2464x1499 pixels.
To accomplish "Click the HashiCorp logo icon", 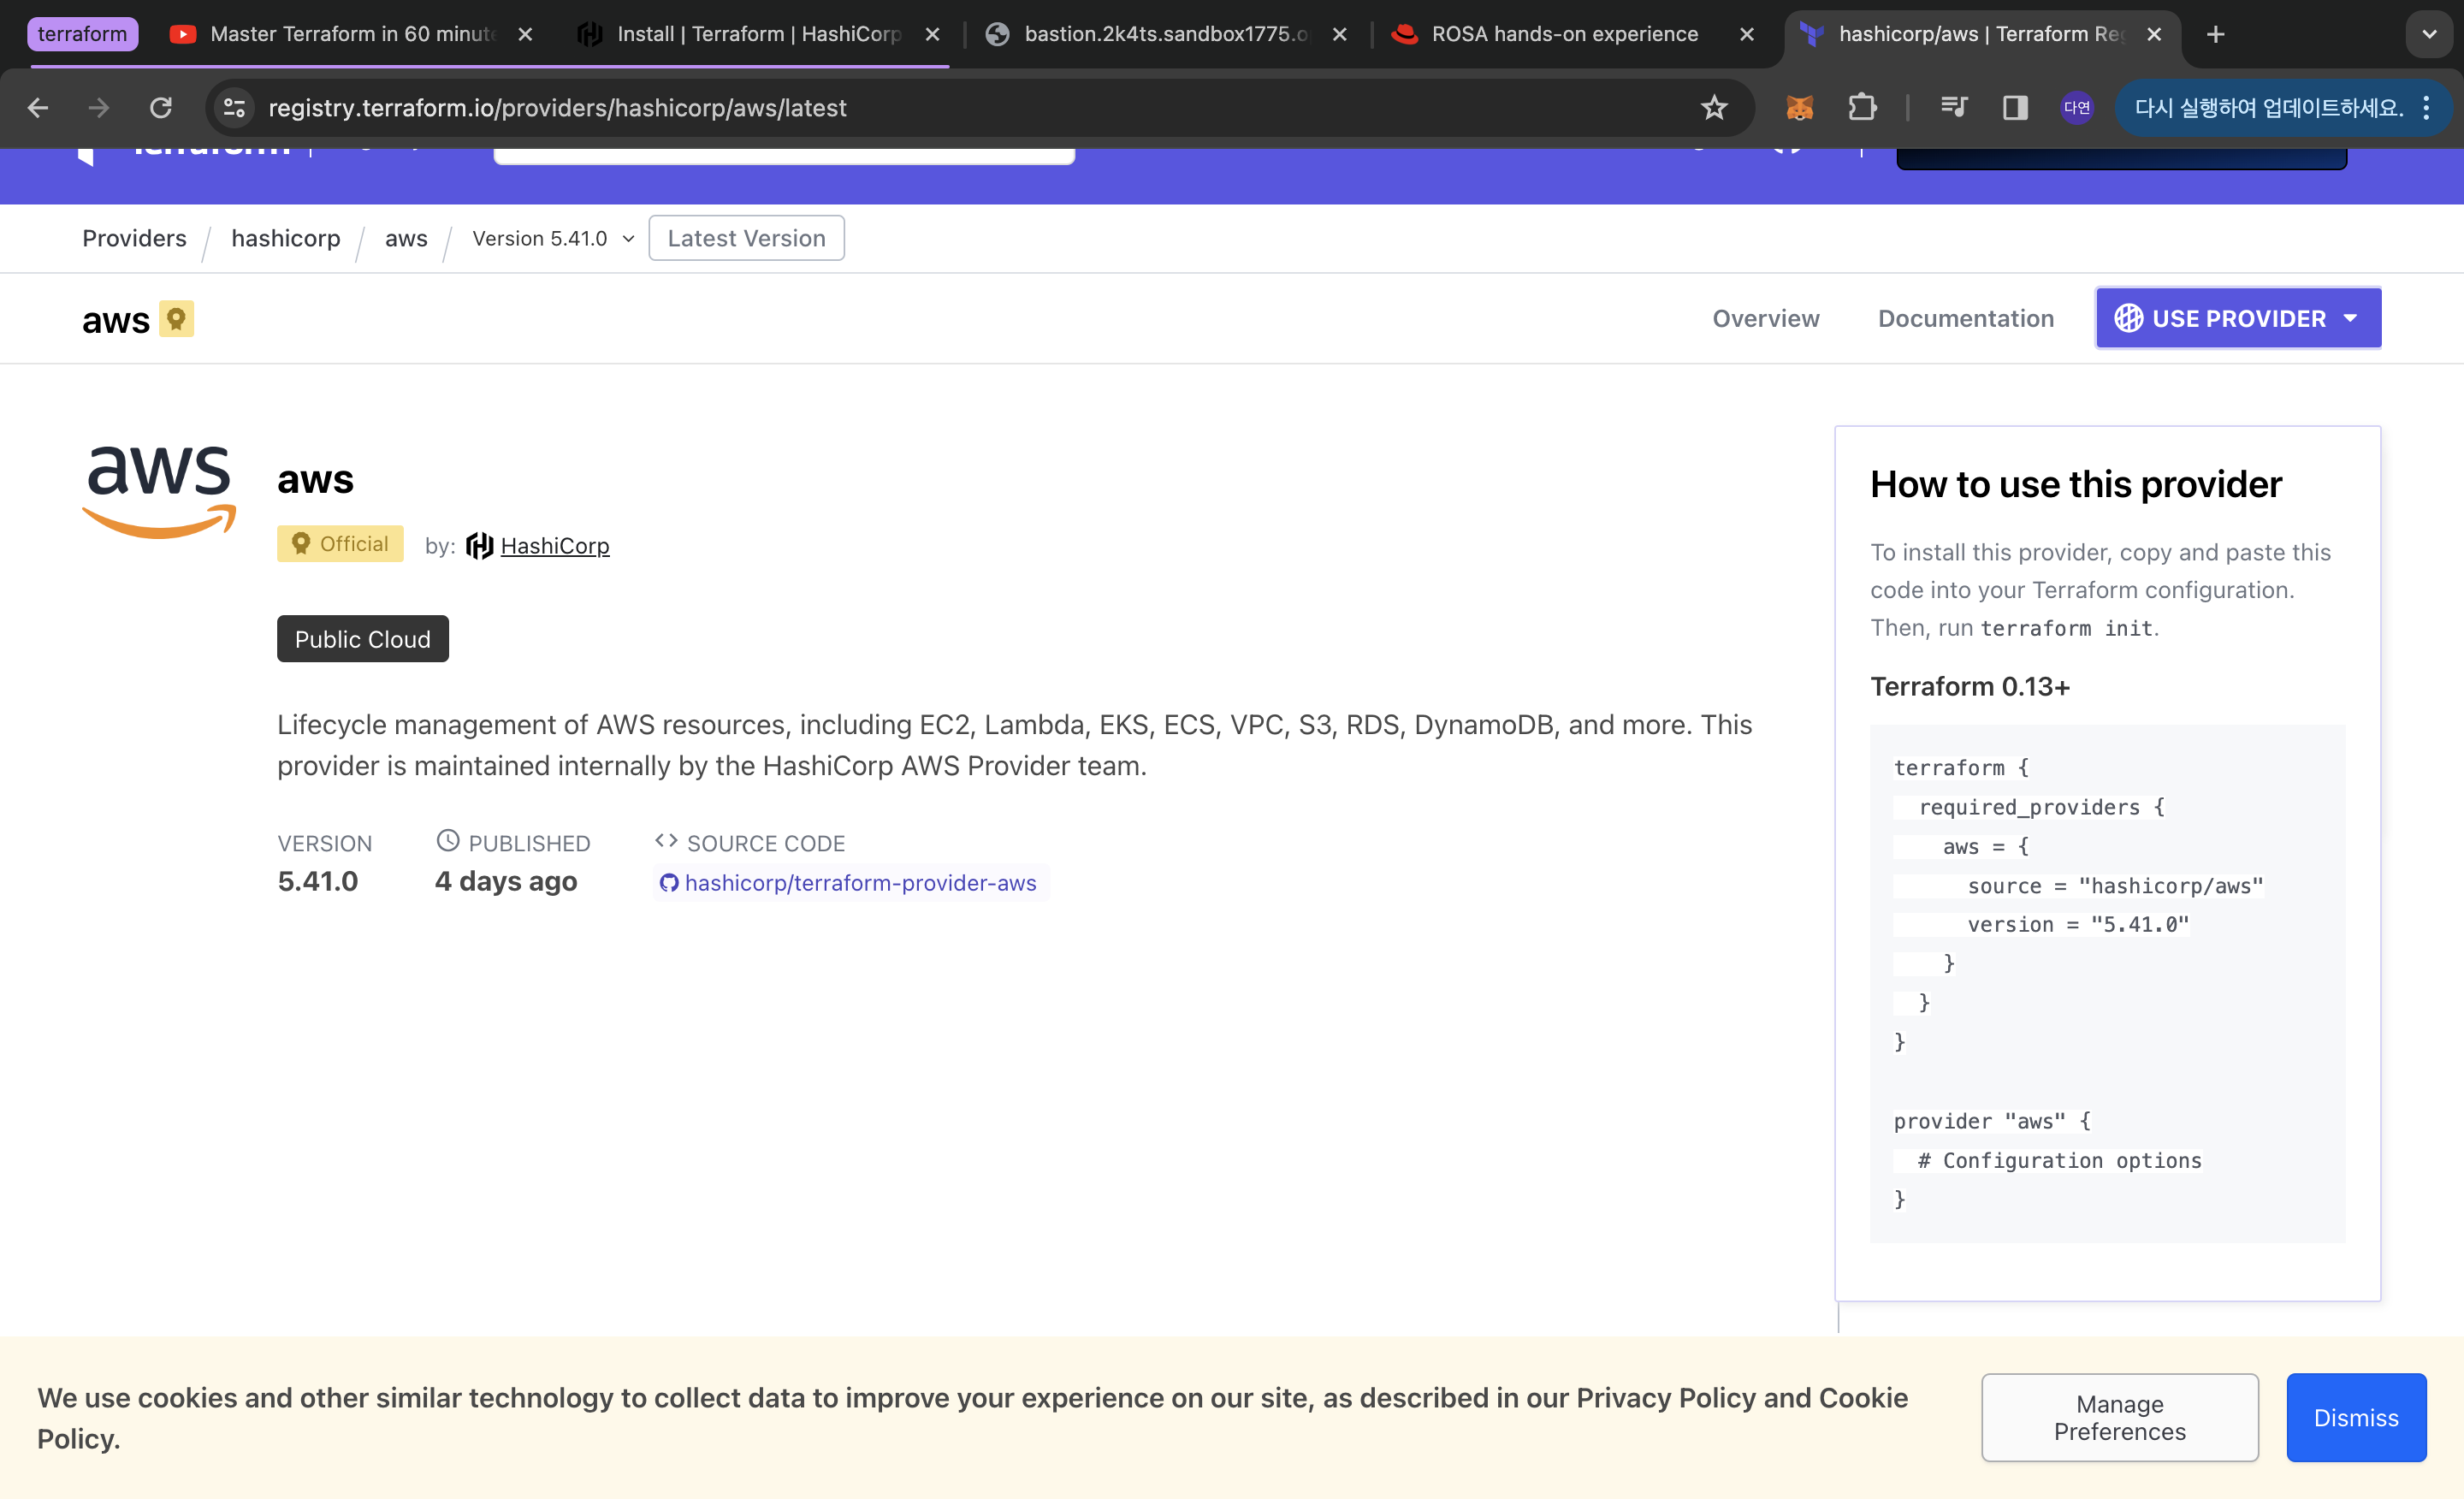I will click(x=480, y=546).
